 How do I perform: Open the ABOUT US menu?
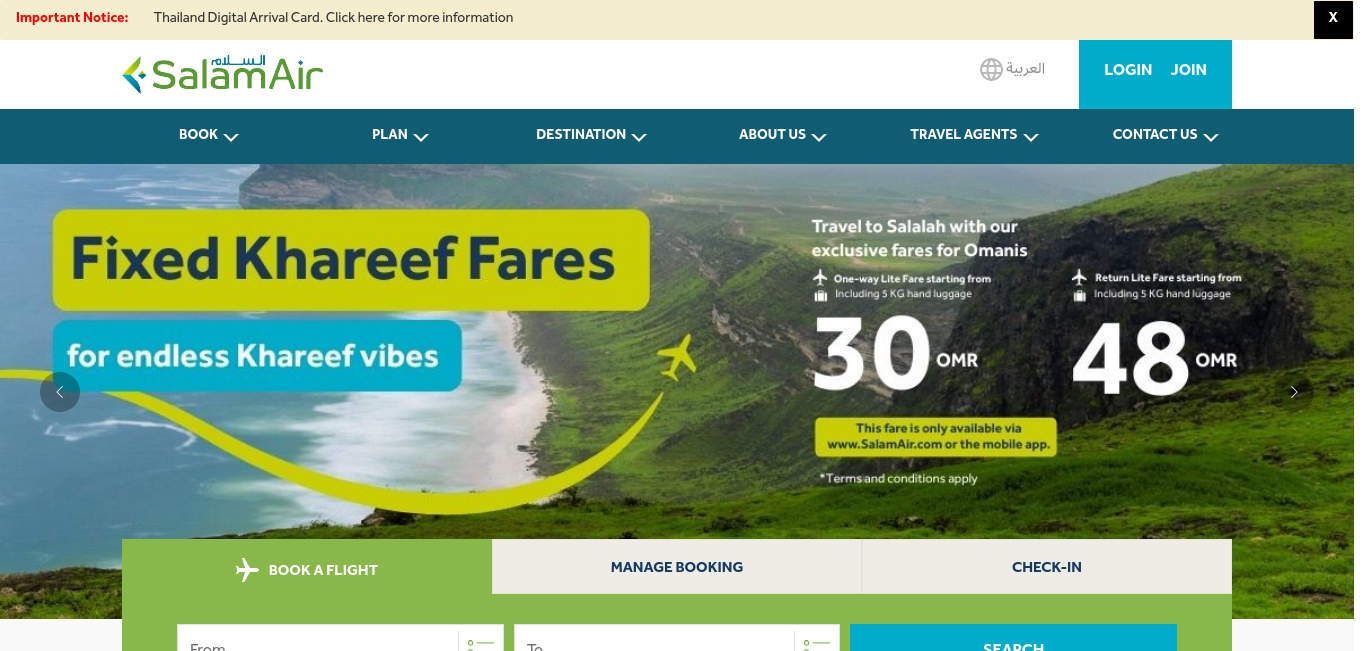pos(782,135)
